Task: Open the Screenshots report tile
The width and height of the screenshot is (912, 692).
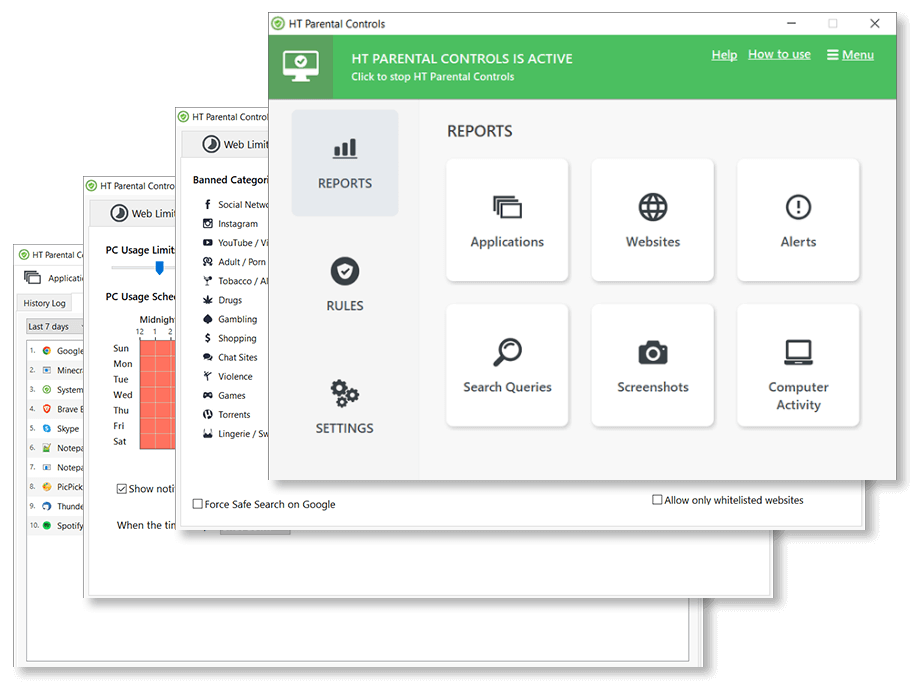Action: (653, 365)
